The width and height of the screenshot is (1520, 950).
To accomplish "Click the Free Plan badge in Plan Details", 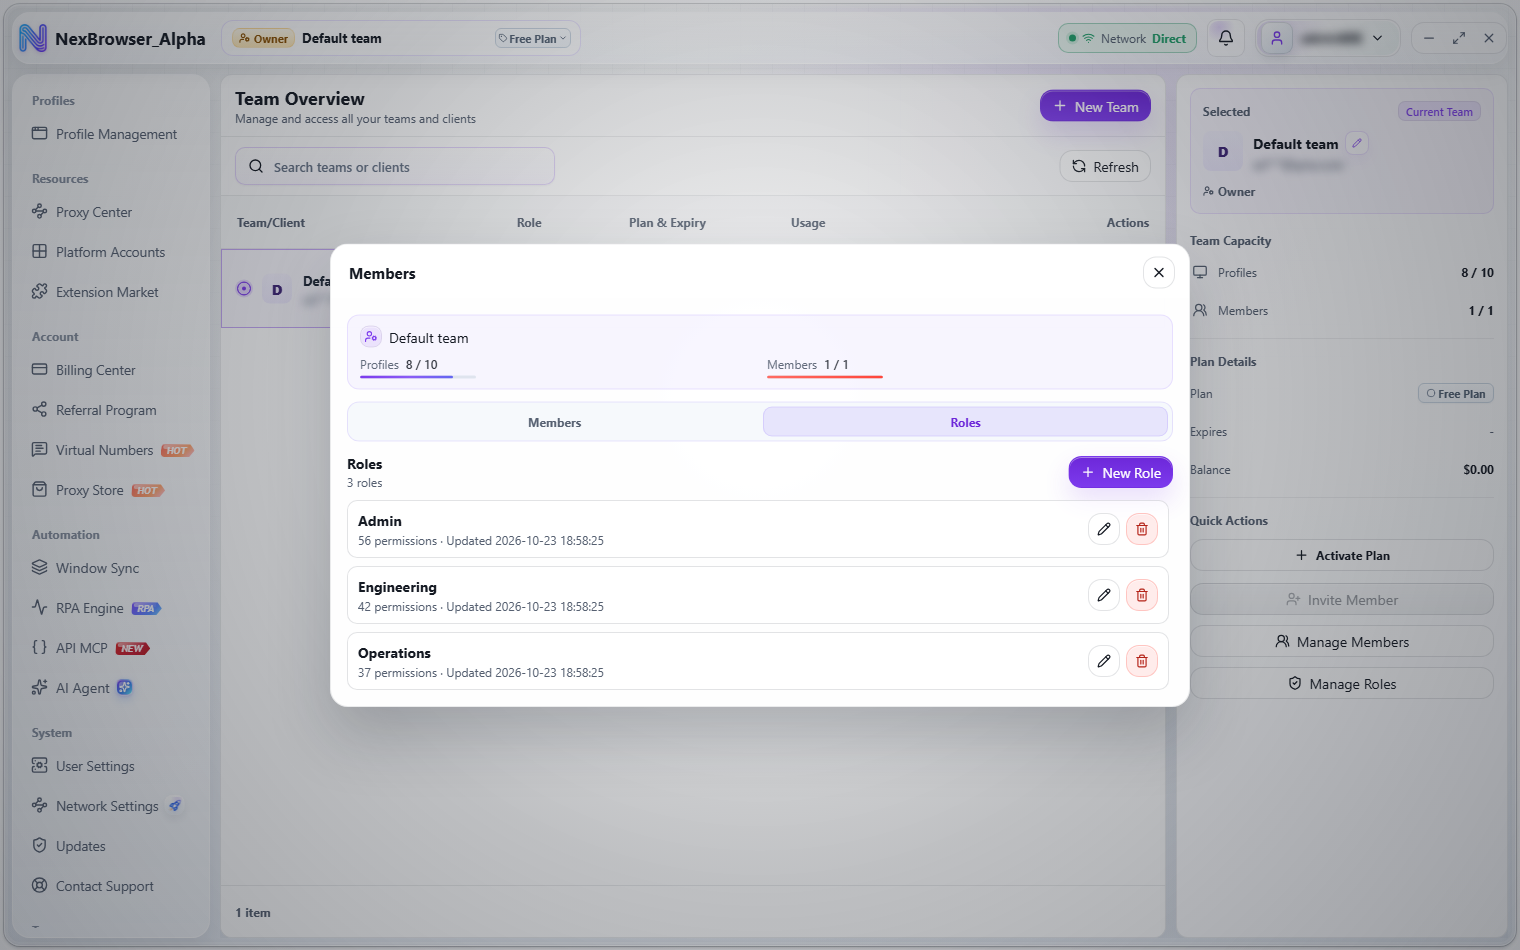I will 1456,394.
